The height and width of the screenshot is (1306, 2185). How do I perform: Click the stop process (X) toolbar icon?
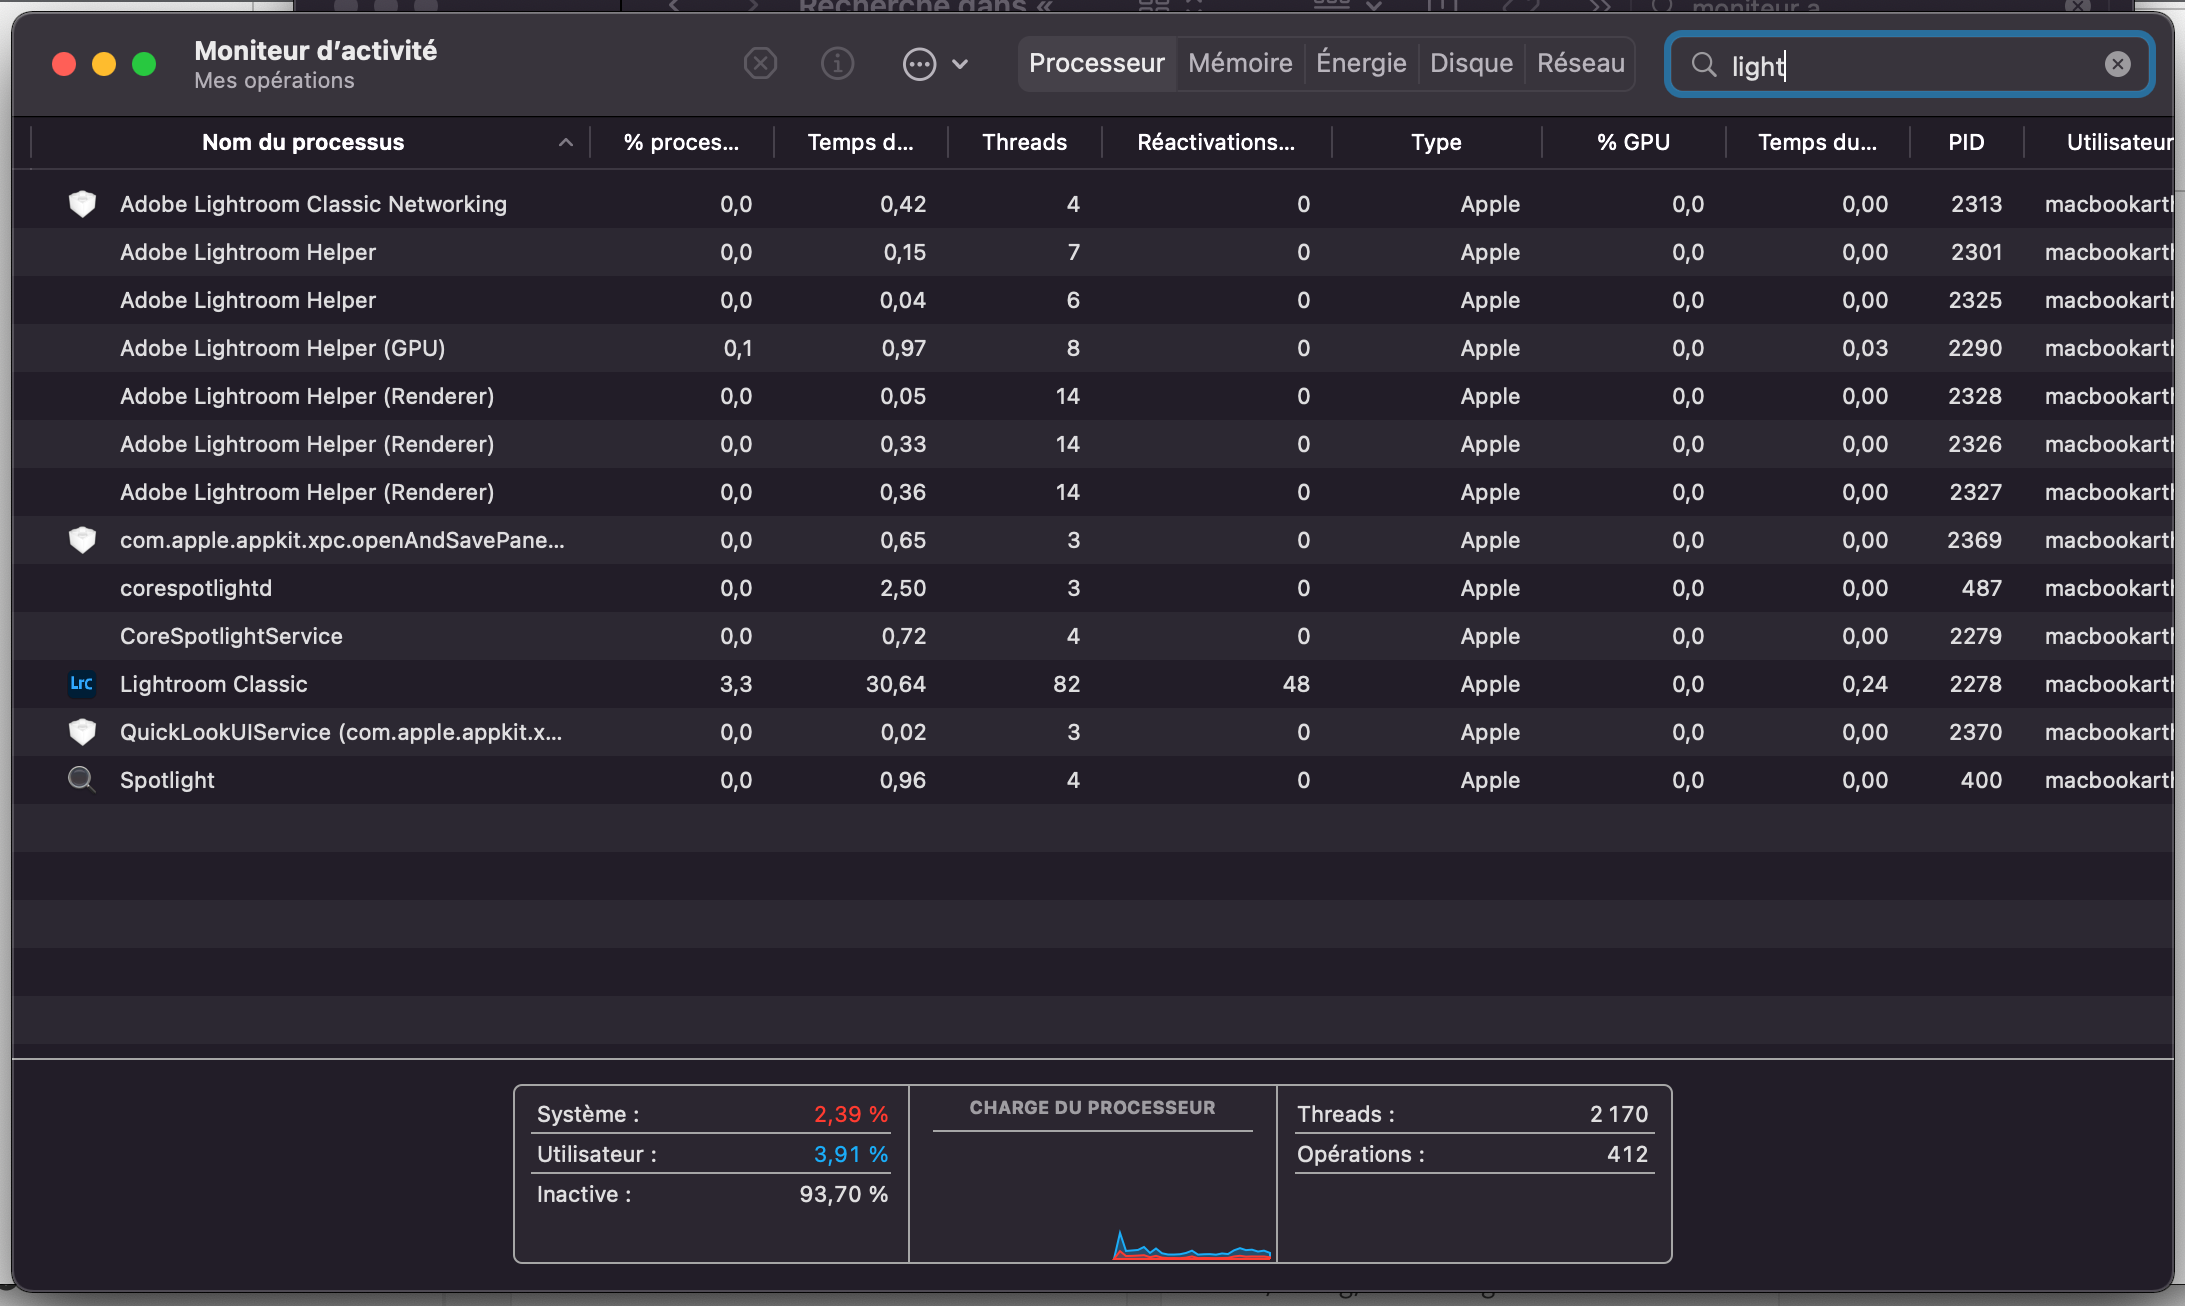pyautogui.click(x=760, y=64)
